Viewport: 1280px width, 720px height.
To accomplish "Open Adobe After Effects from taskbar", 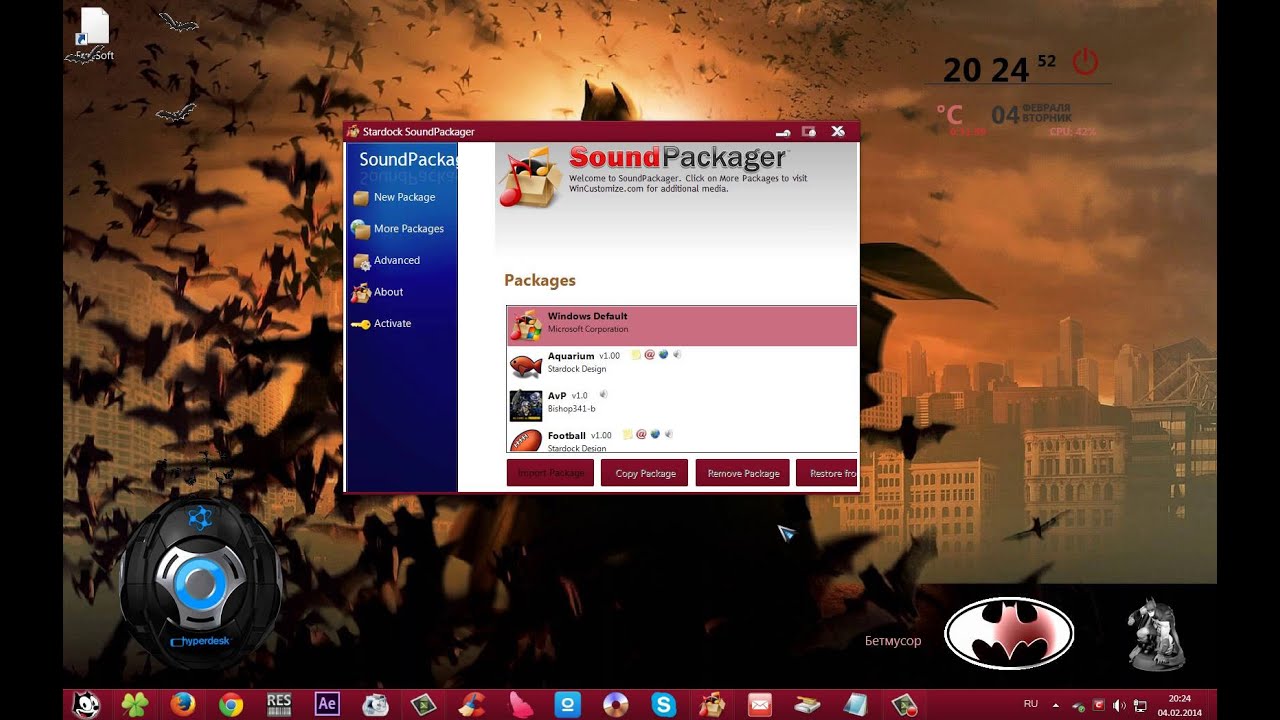I will click(327, 704).
